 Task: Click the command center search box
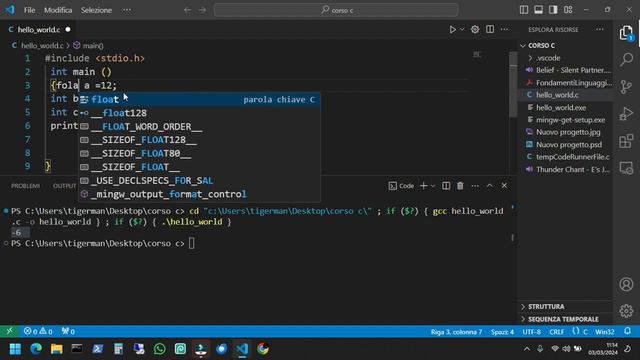[336, 10]
